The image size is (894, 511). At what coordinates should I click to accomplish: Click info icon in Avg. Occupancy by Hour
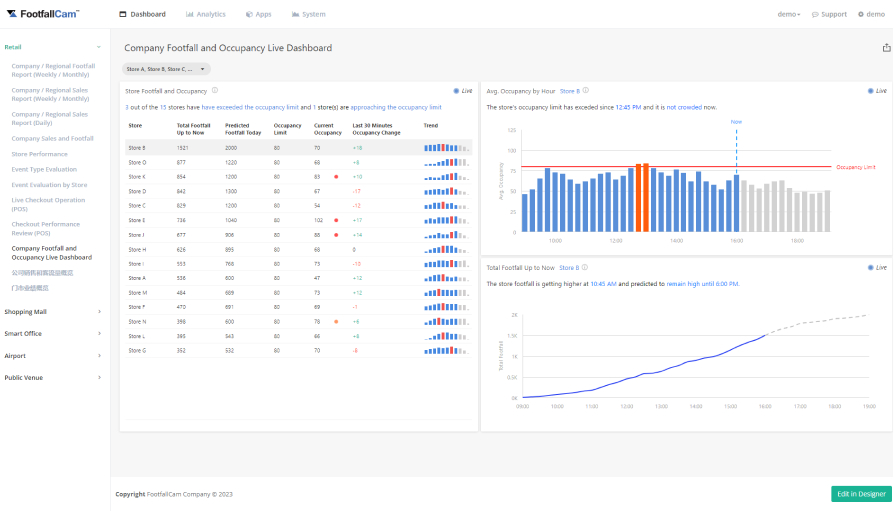click(586, 90)
